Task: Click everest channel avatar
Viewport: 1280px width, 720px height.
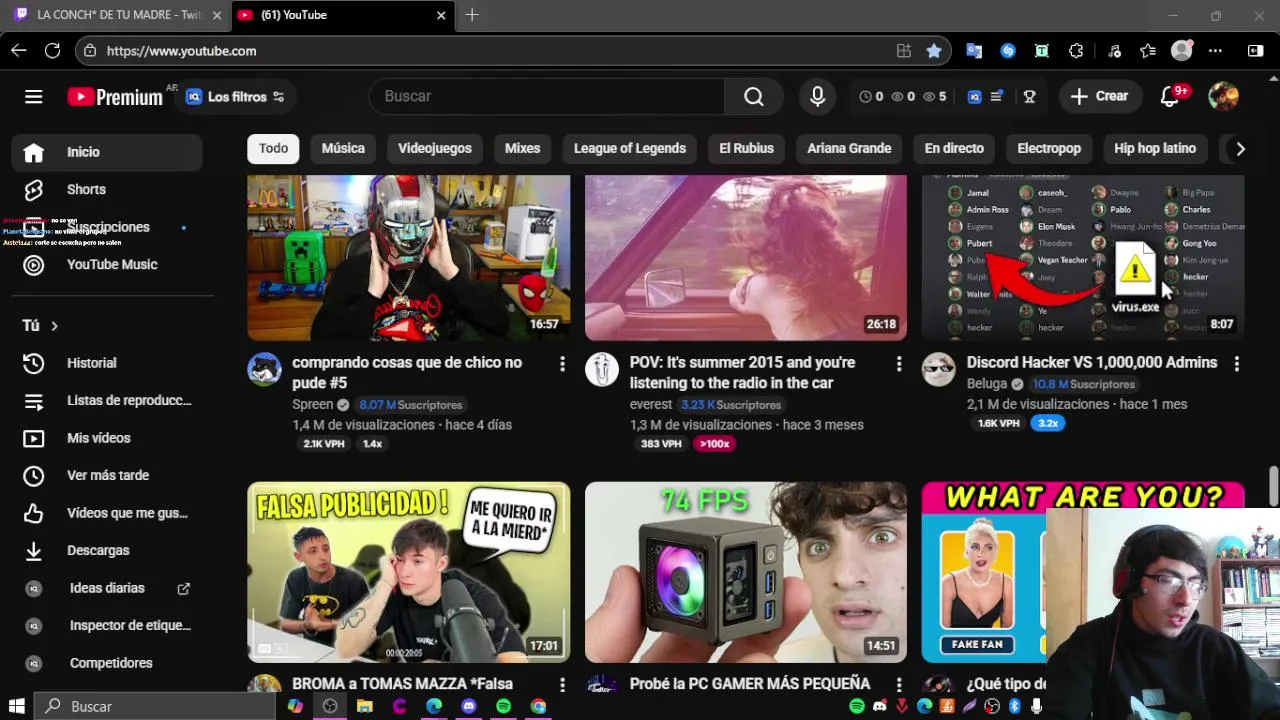Action: [602, 369]
